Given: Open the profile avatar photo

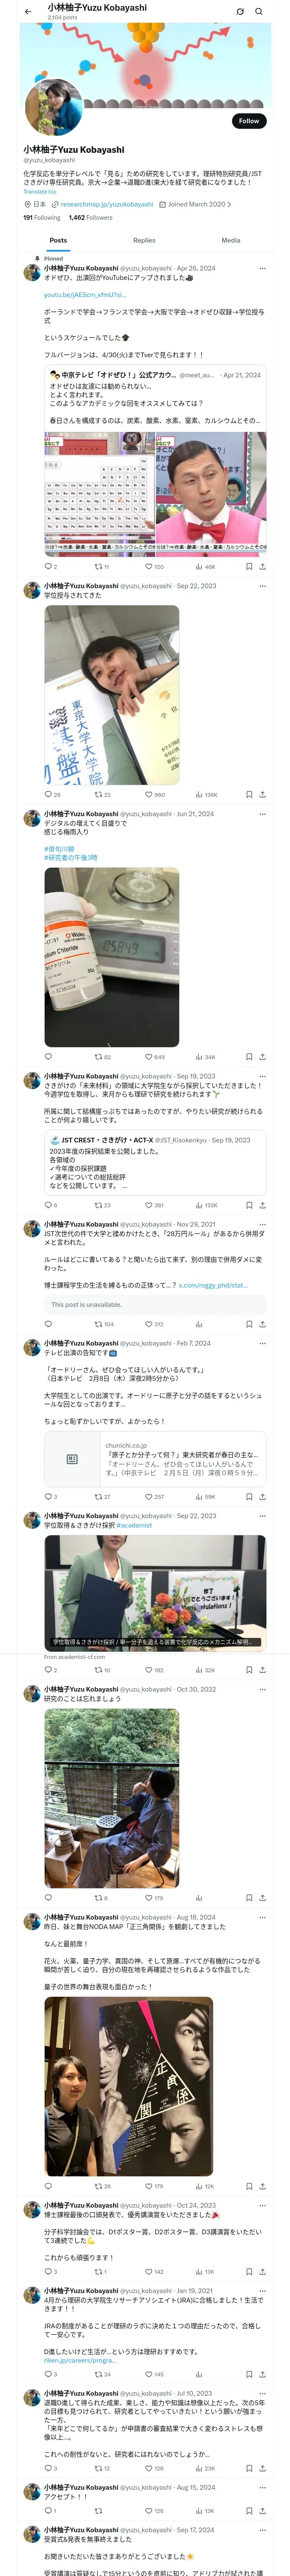Looking at the screenshot, I should (53, 107).
